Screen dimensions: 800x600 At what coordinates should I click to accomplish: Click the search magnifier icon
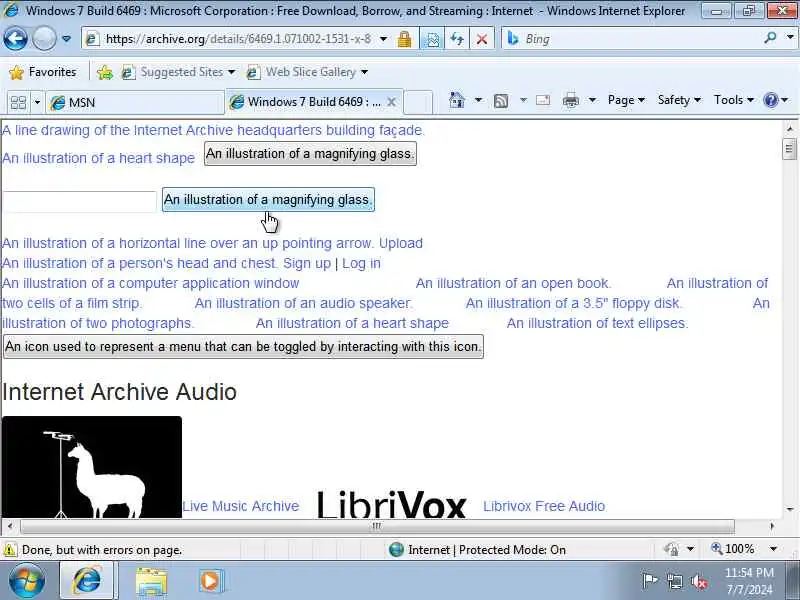(770, 37)
